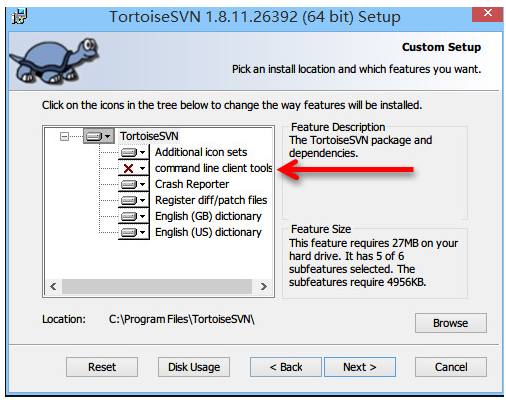Image resolution: width=506 pixels, height=403 pixels.
Task: Select the English (US) dictionary label
Action: pyautogui.click(x=208, y=232)
